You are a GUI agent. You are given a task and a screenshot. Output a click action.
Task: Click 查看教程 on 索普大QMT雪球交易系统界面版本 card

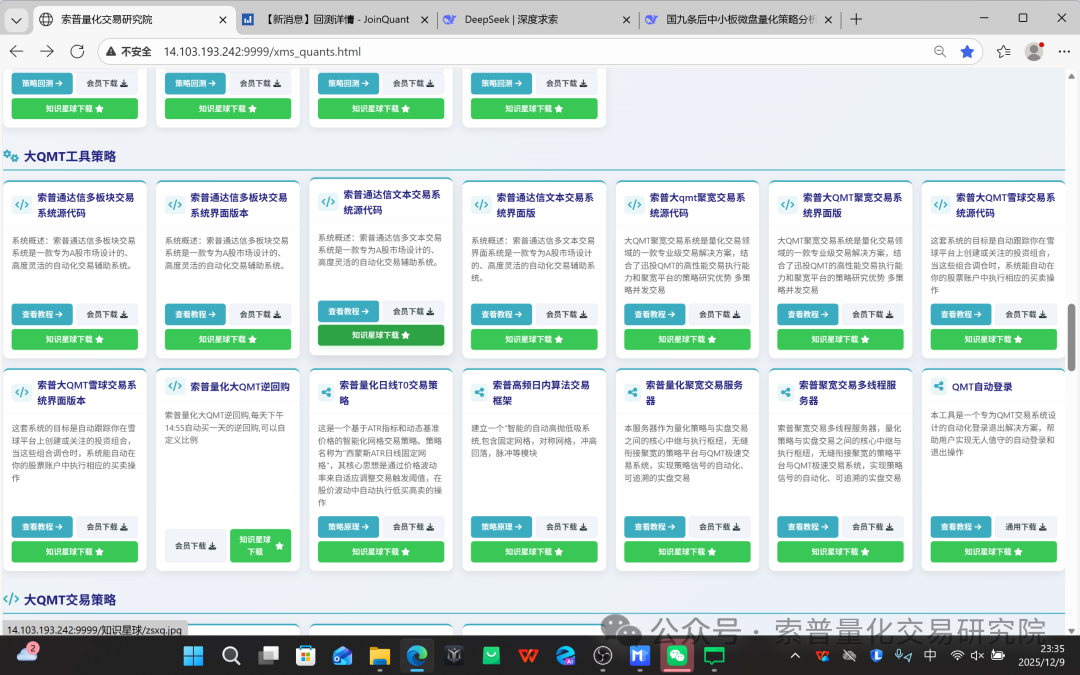(x=42, y=527)
